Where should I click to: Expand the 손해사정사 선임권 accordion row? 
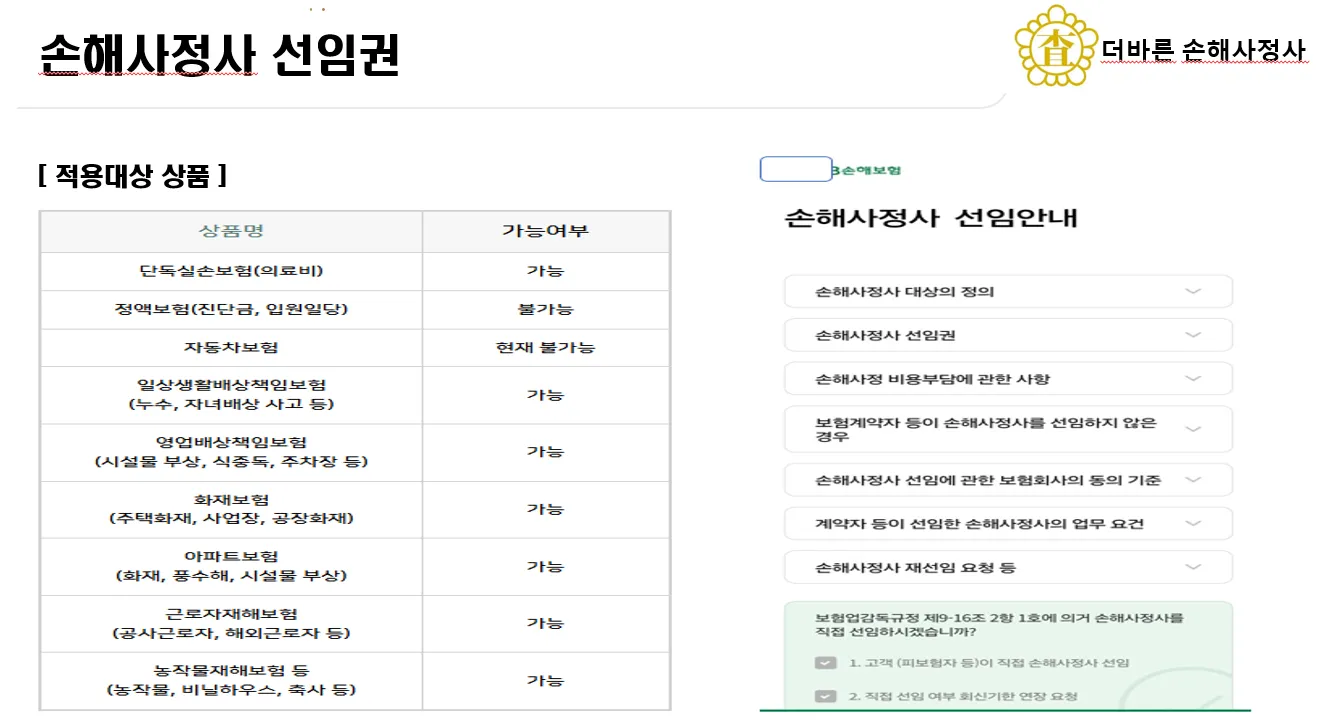click(x=1008, y=335)
